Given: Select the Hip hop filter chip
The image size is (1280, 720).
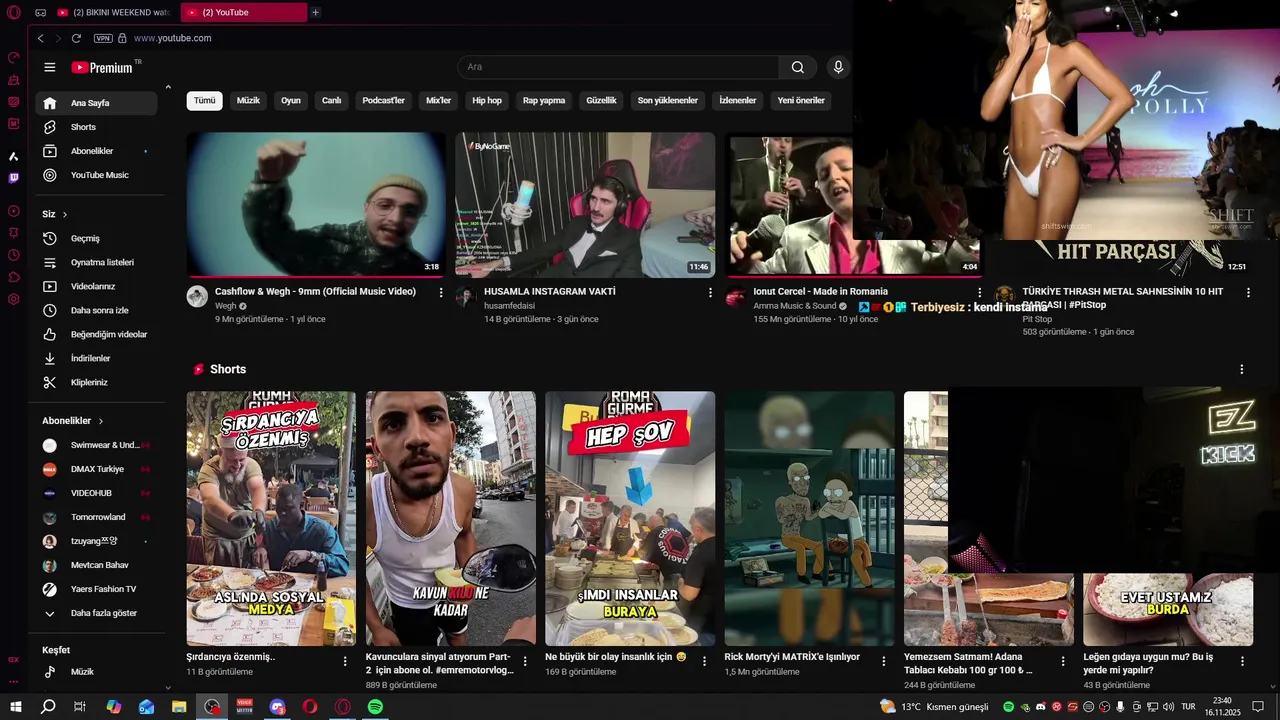Looking at the screenshot, I should 487,101.
